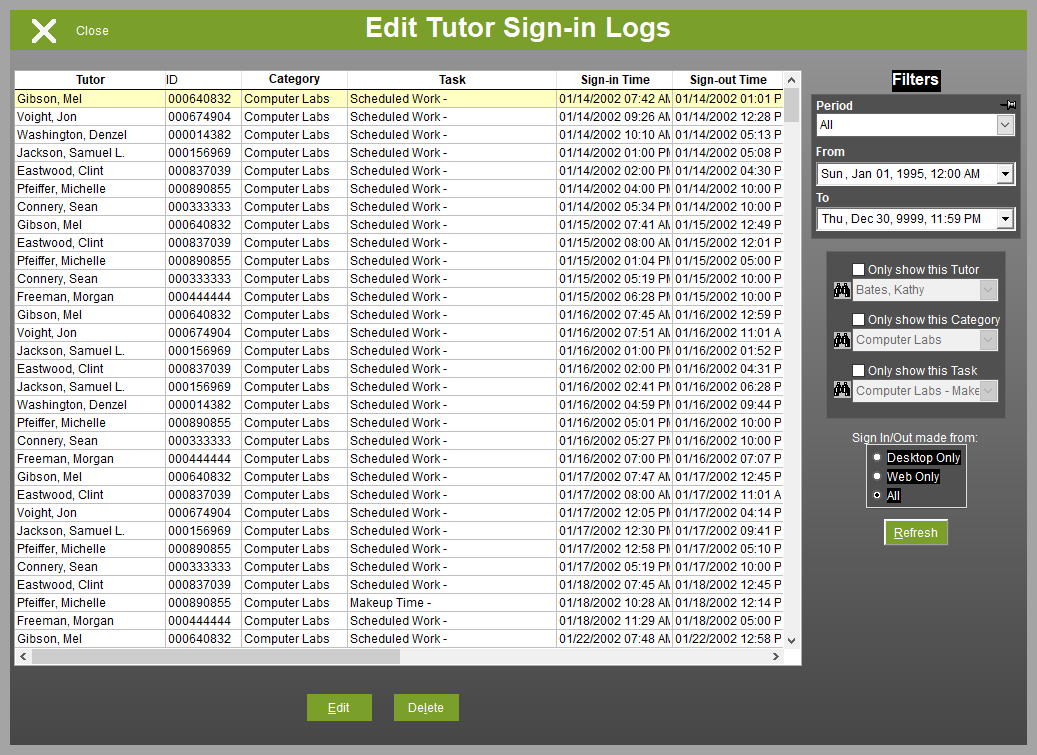Select the highlighted Gibson, Mel first row
The image size is (1037, 755).
point(399,99)
